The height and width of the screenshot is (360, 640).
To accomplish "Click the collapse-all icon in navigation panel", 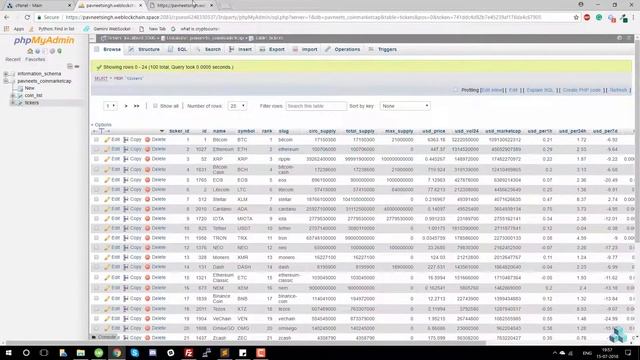I will coord(70,67).
